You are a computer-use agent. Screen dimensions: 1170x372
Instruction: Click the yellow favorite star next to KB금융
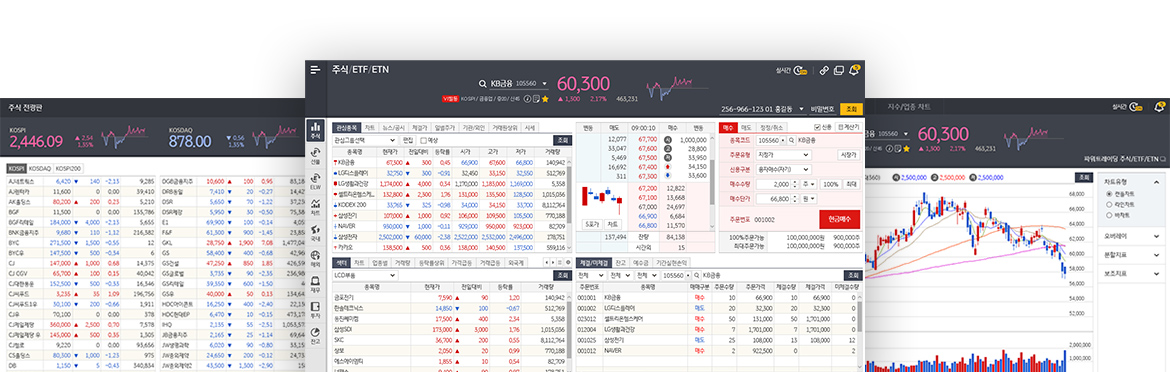point(545,98)
